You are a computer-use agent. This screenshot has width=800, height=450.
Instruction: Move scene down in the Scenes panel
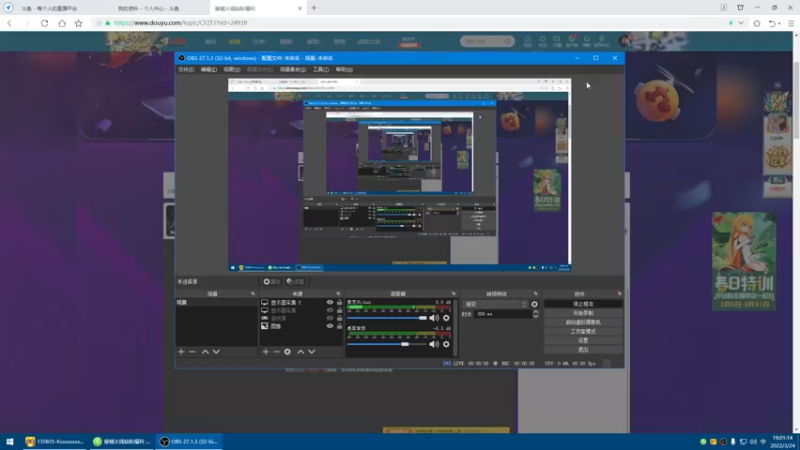[x=216, y=352]
